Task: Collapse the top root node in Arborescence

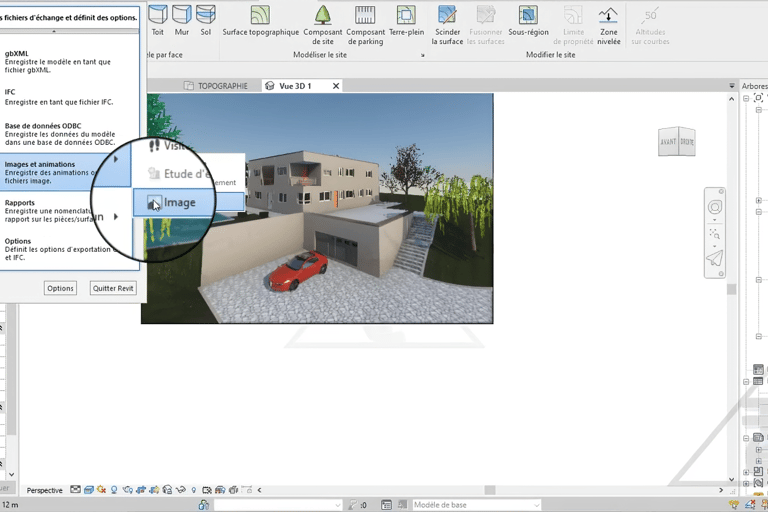Action: (746, 98)
